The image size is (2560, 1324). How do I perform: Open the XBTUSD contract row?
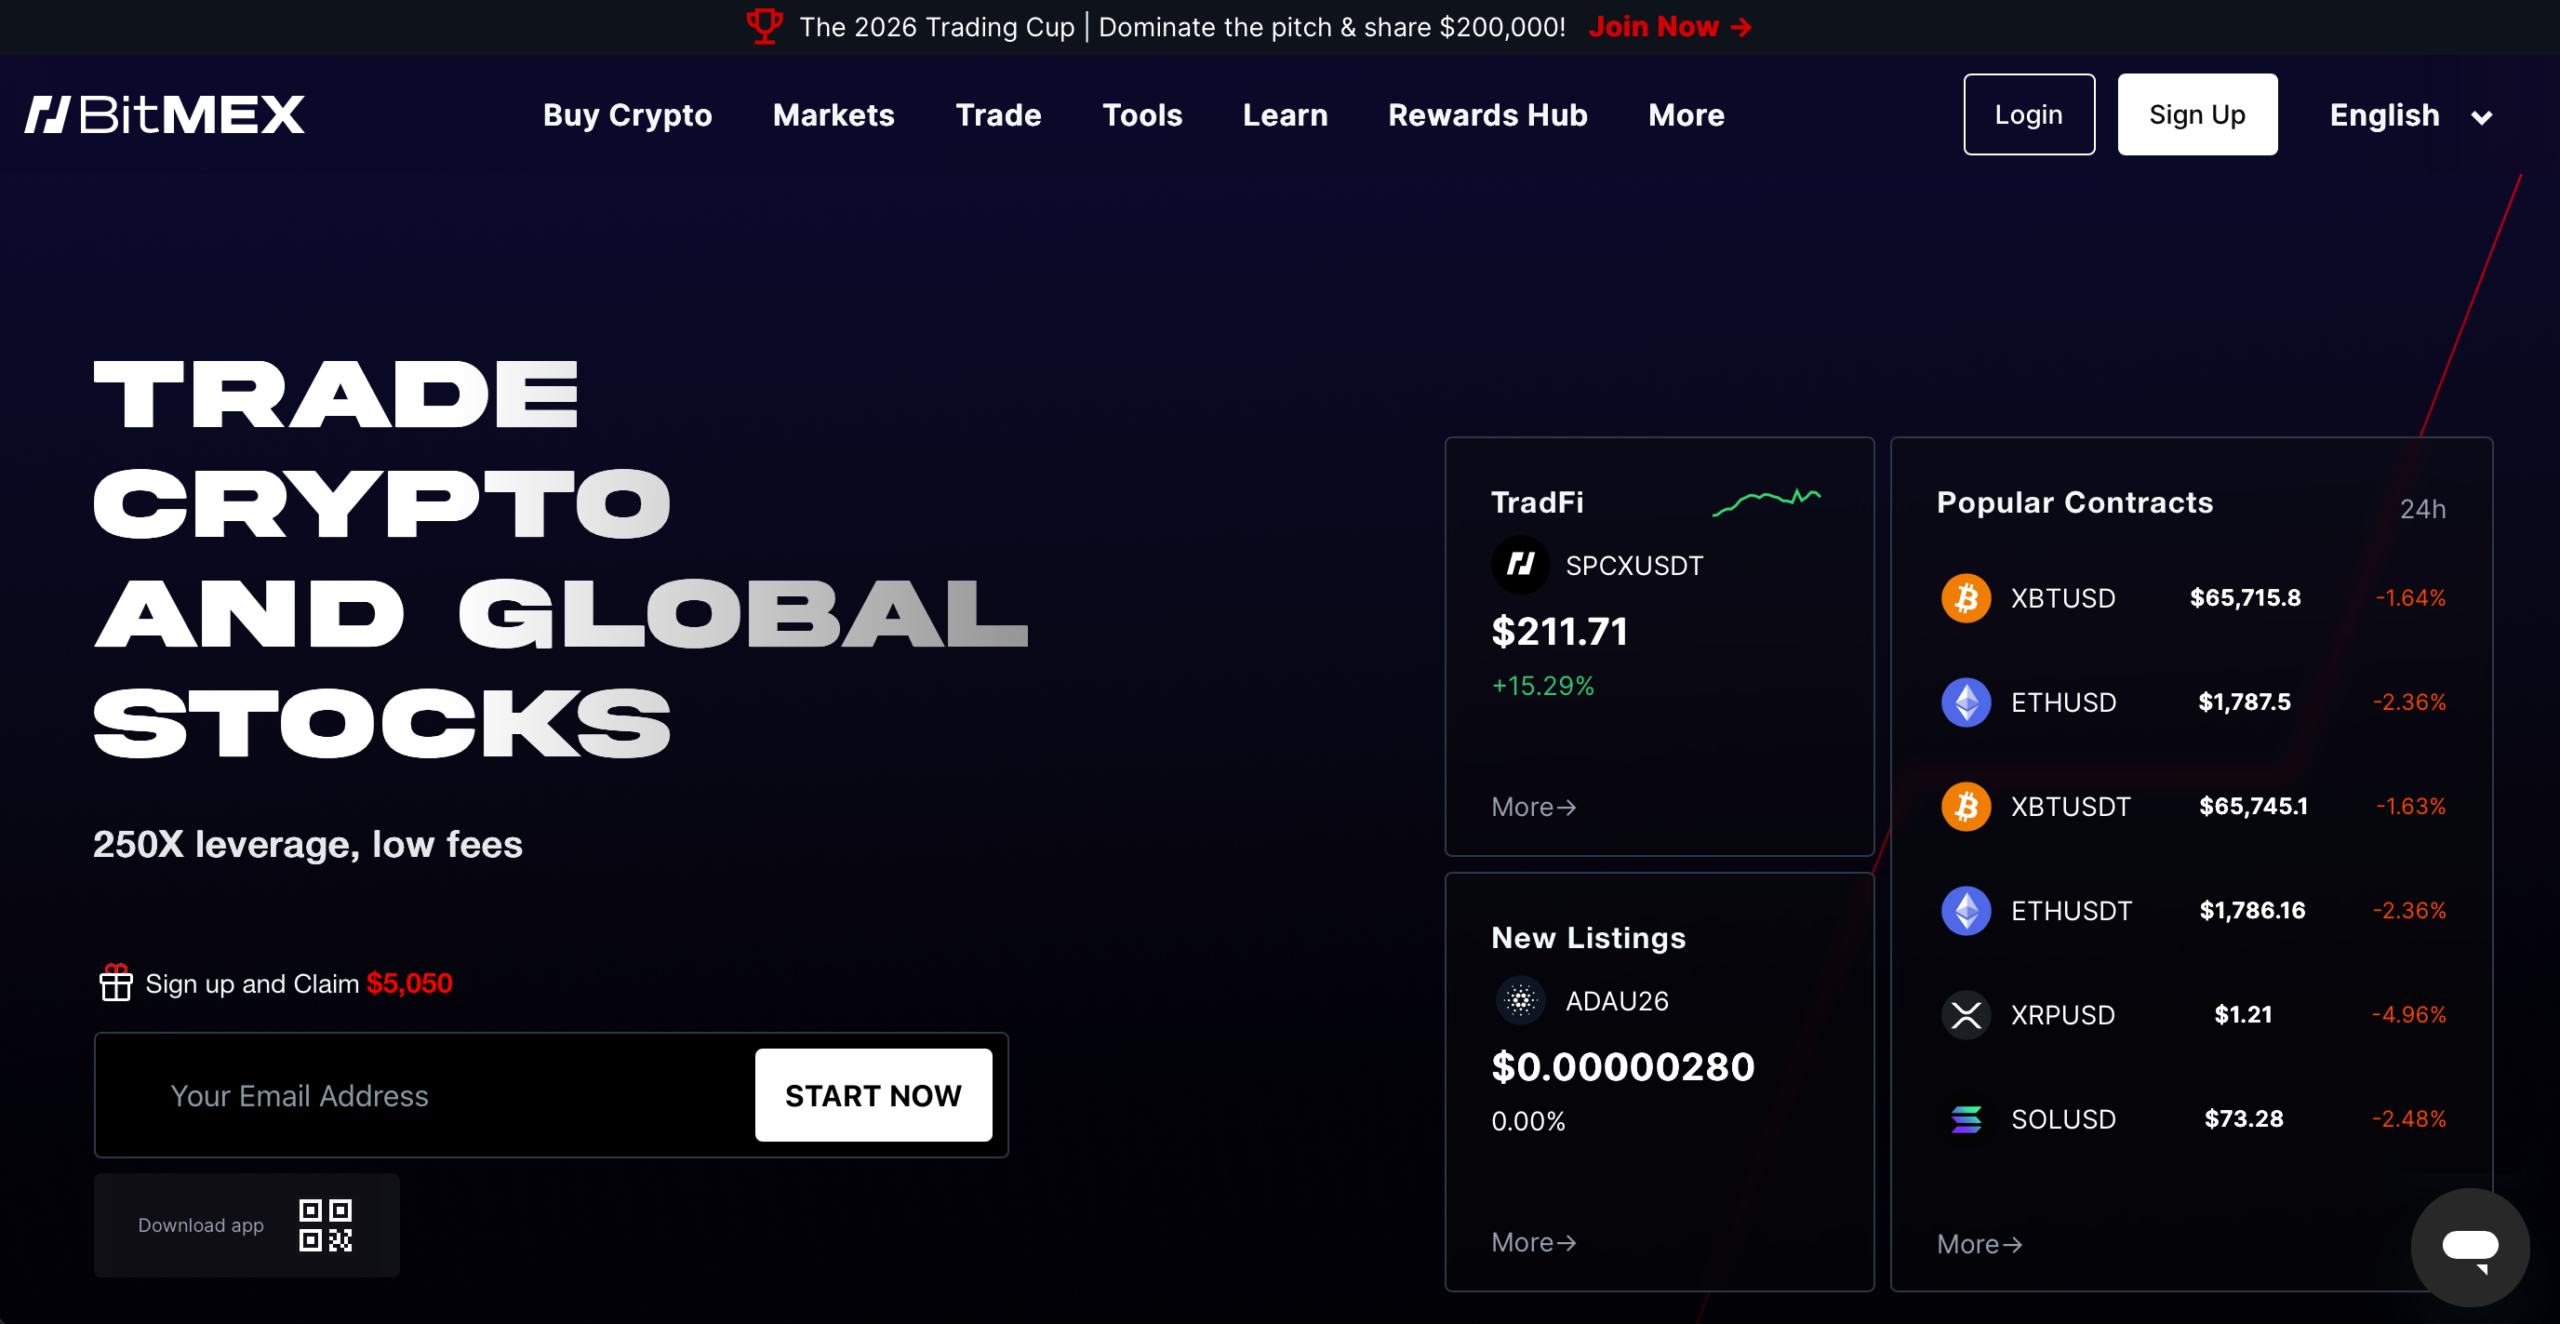point(2192,598)
